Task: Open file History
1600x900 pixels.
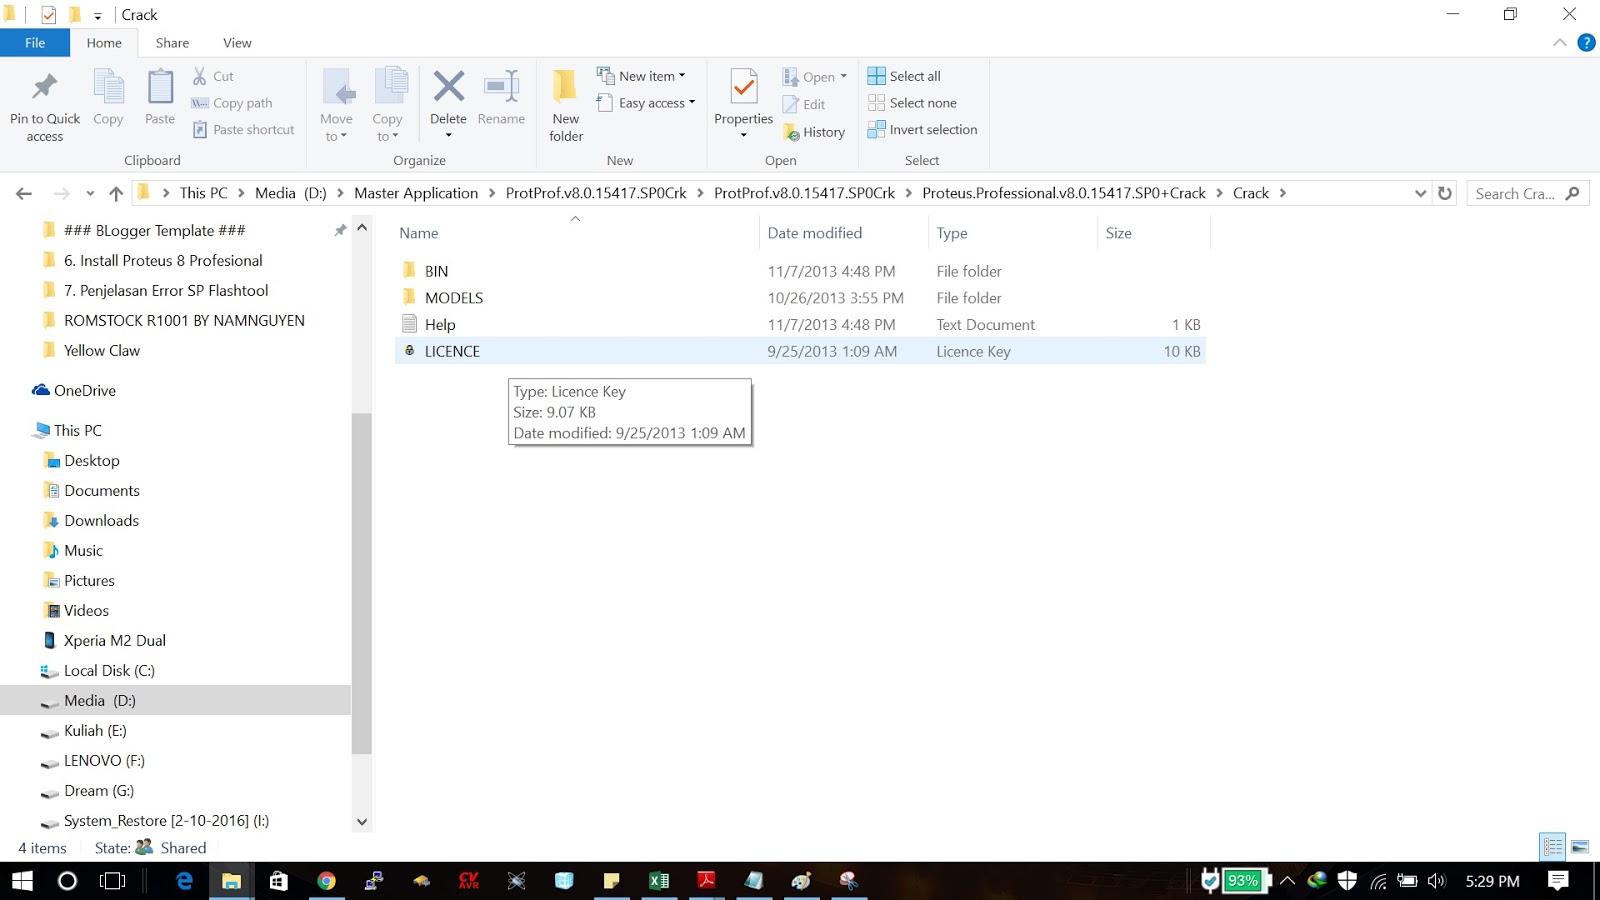Action: click(x=814, y=132)
